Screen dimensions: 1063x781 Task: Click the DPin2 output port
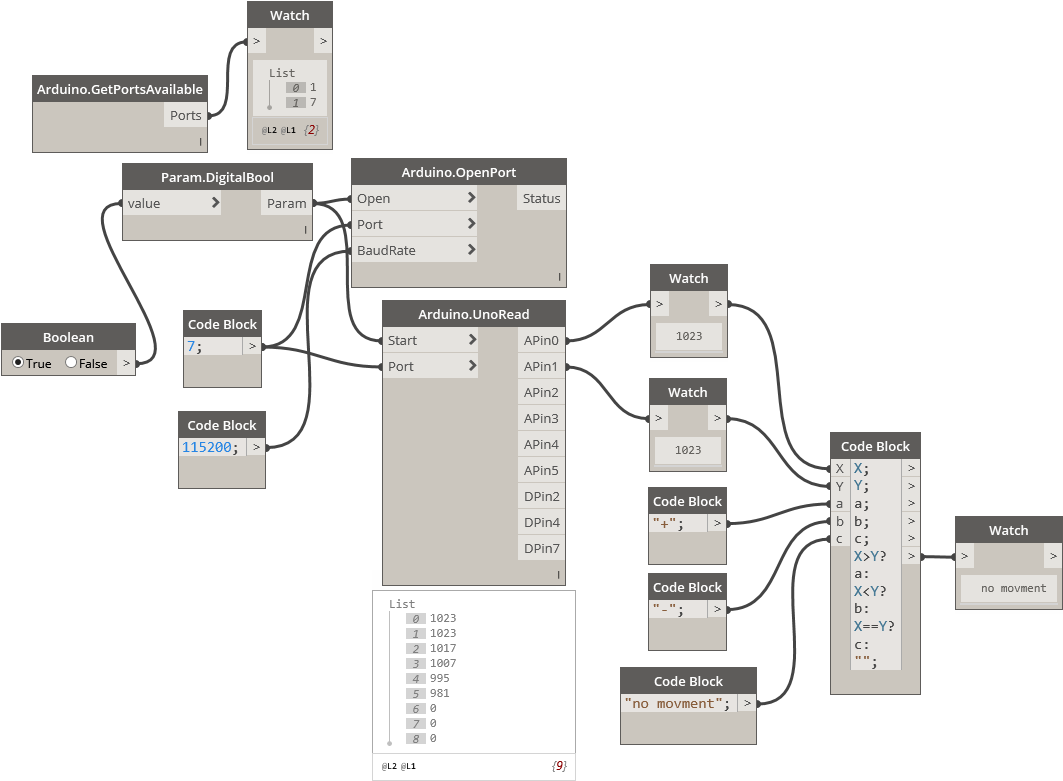click(541, 496)
